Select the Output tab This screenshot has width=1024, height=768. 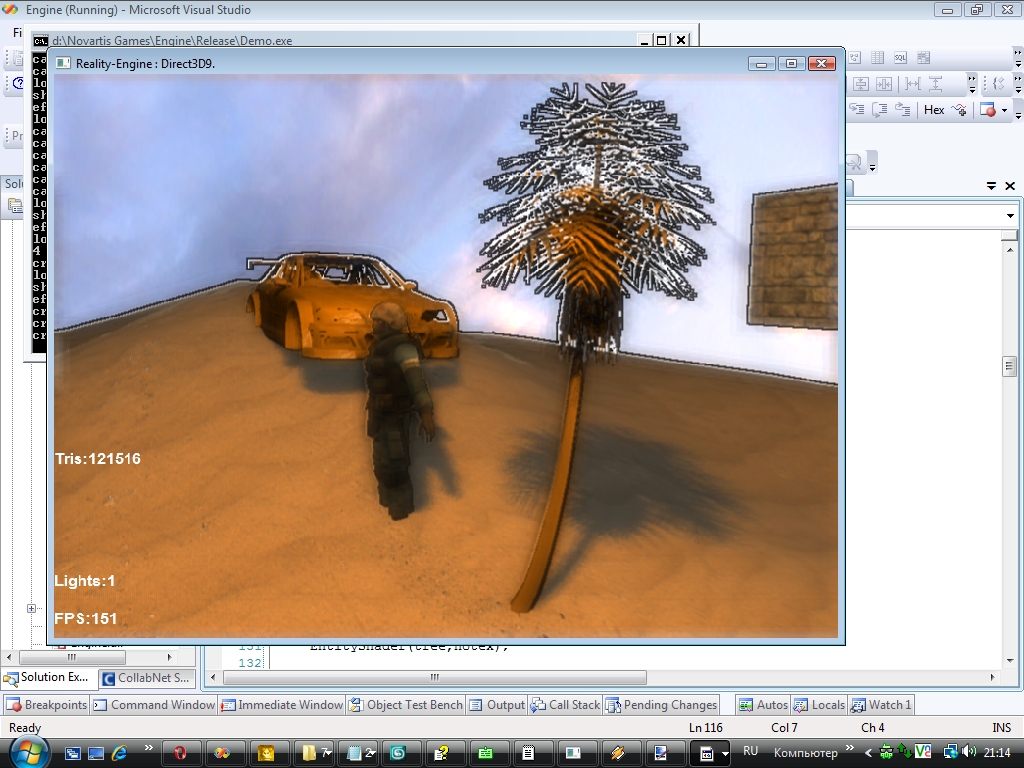(x=497, y=705)
